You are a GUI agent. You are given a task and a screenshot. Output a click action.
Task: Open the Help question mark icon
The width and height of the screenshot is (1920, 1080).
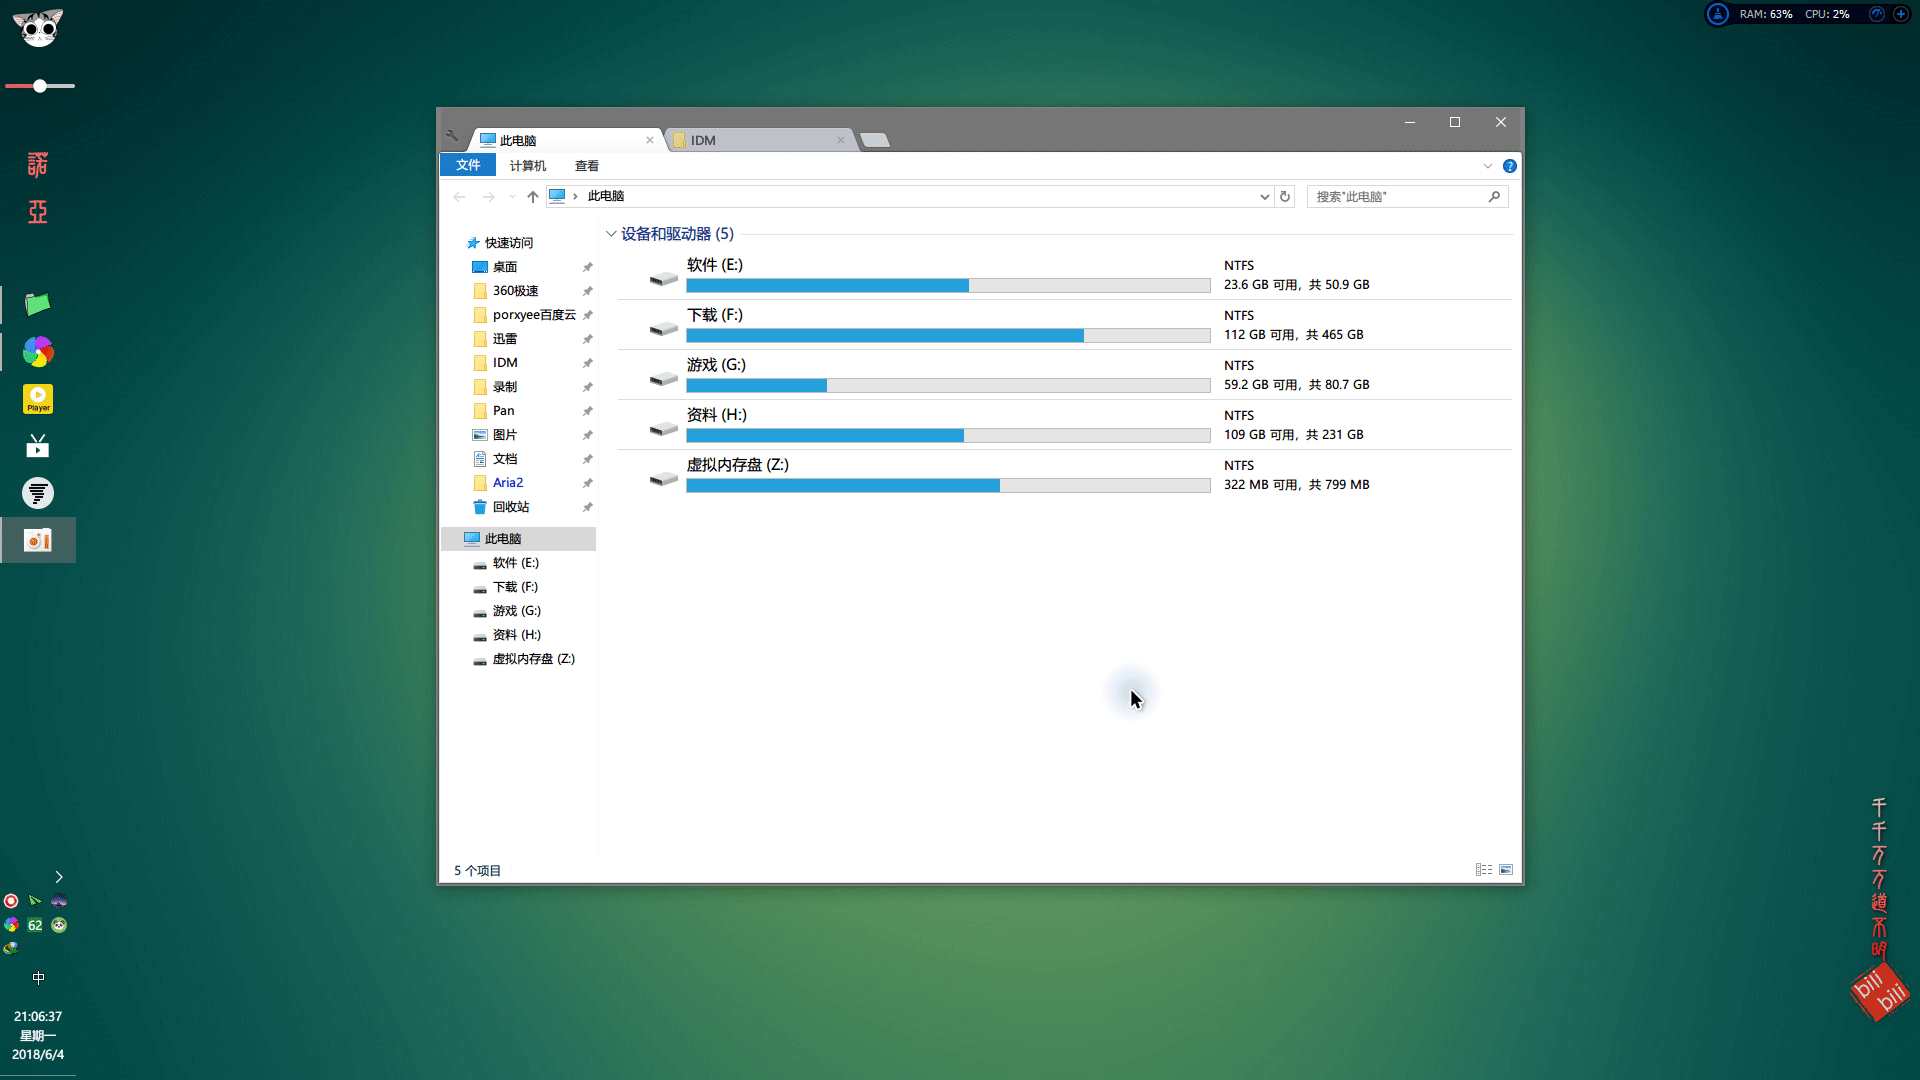1510,166
